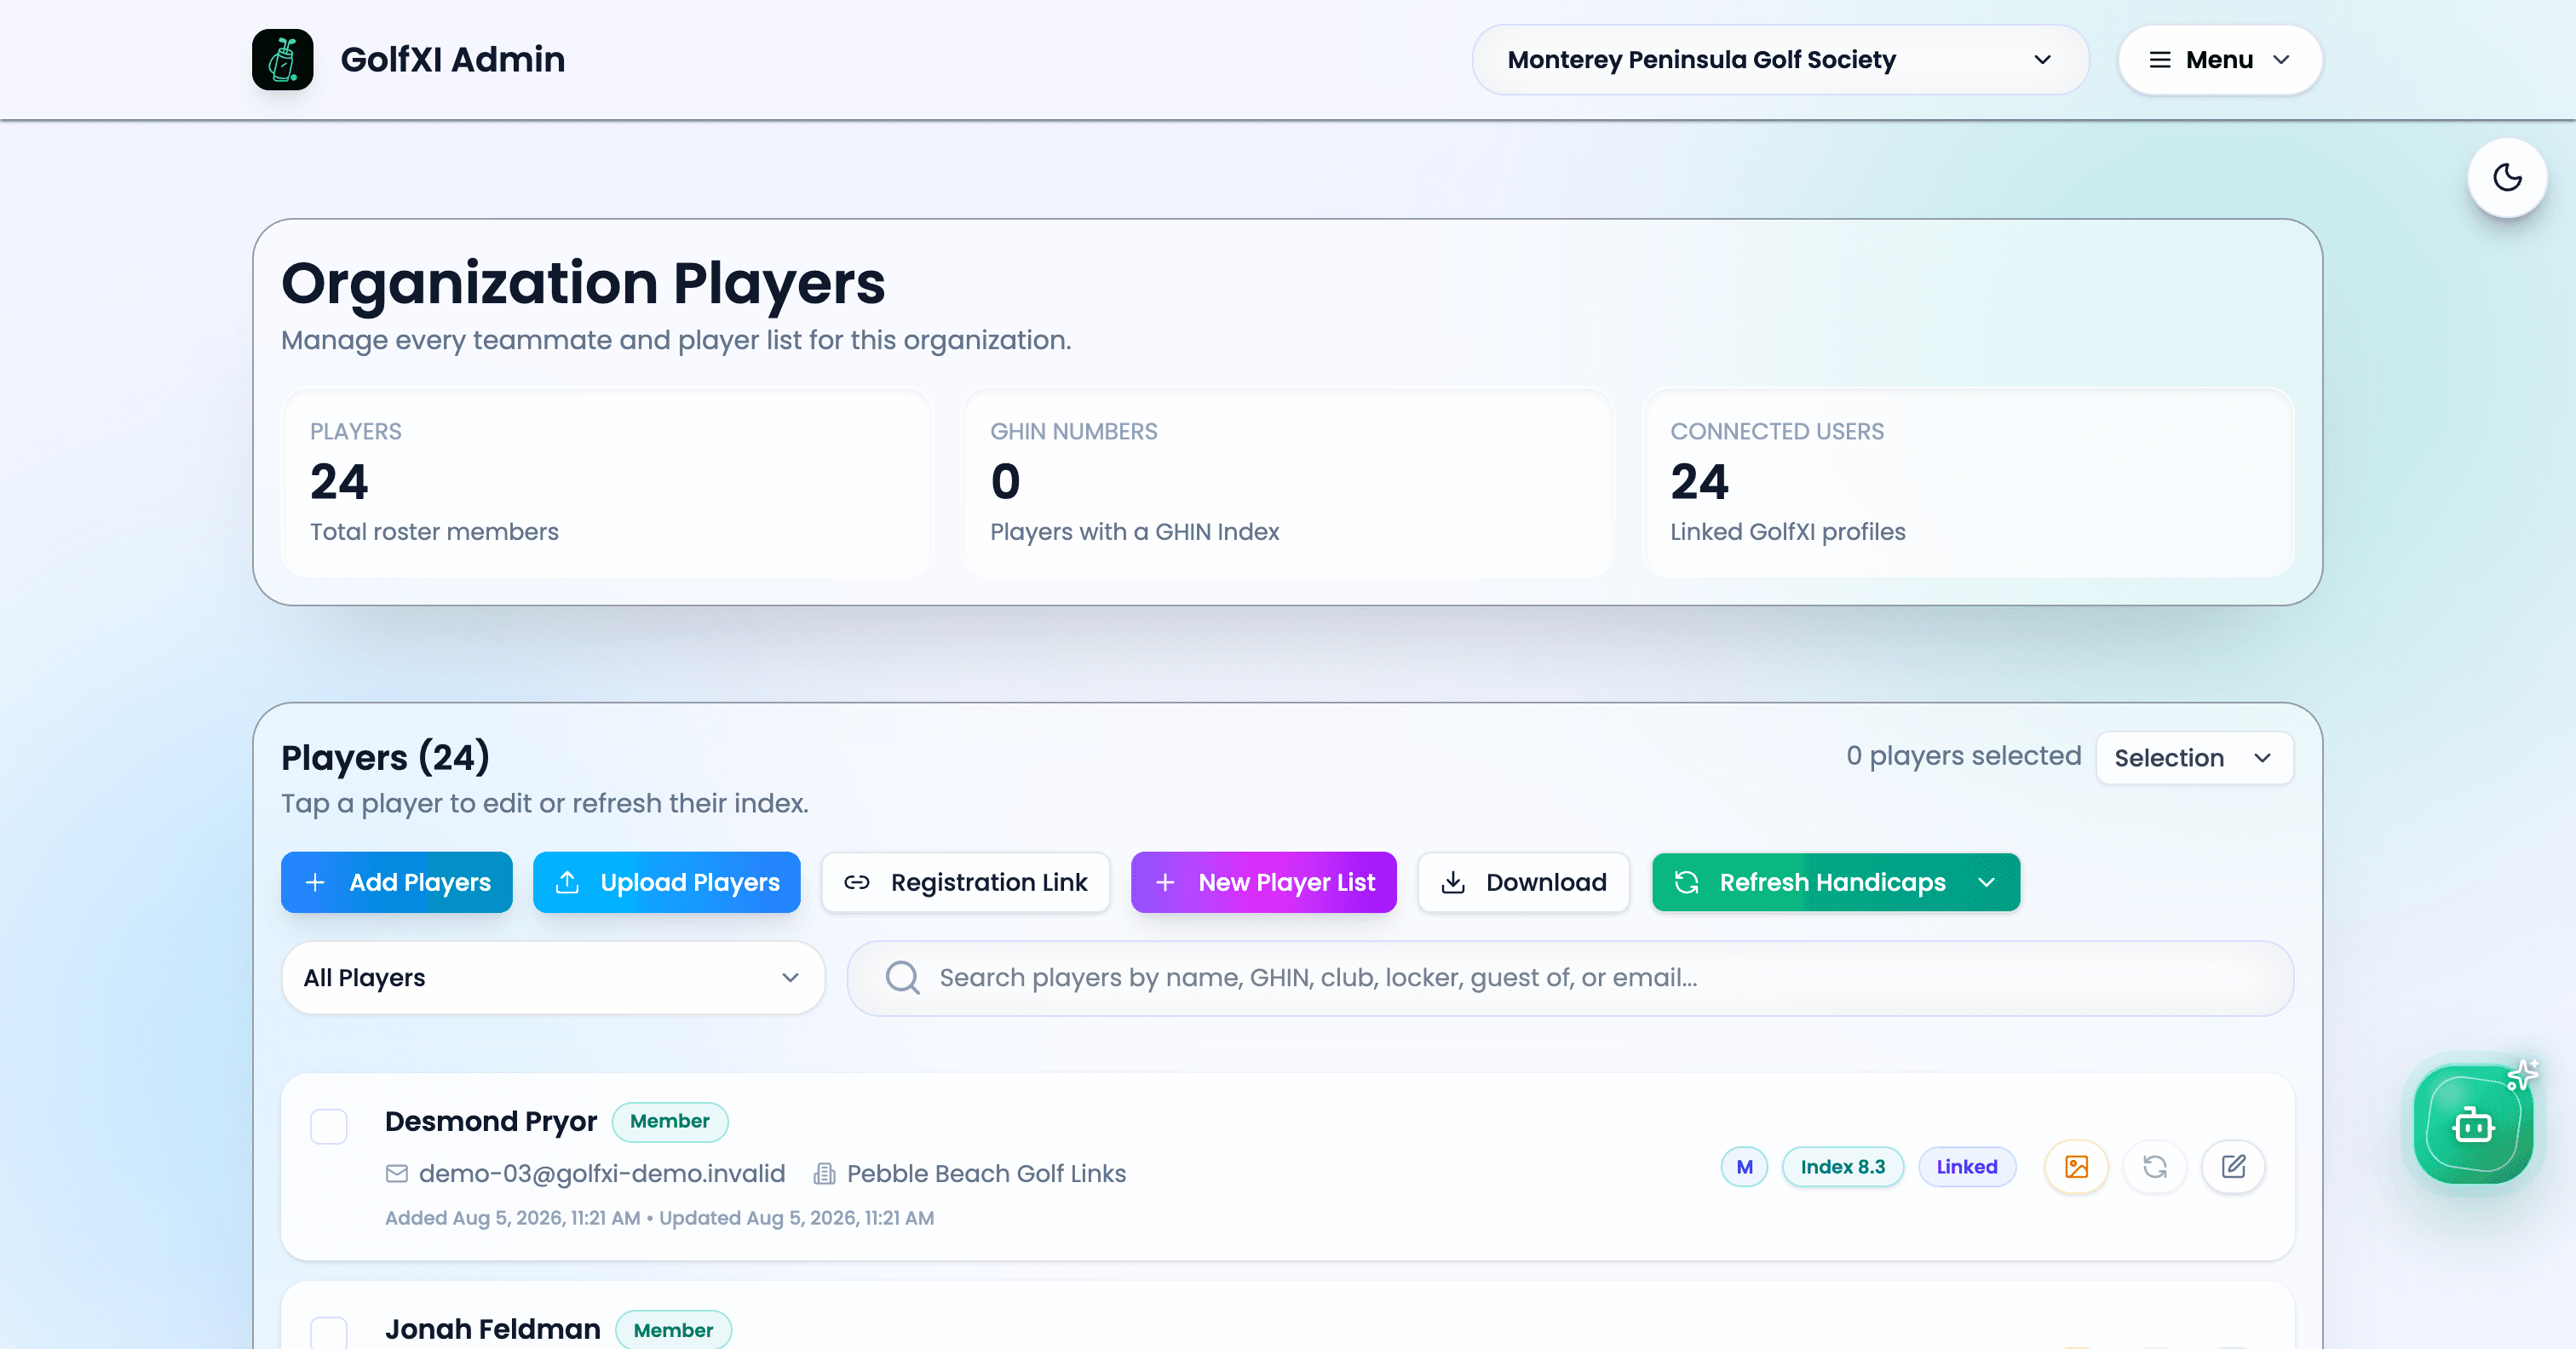Refresh index icon for Desmond Pryor
The height and width of the screenshot is (1349, 2576).
click(x=2155, y=1166)
